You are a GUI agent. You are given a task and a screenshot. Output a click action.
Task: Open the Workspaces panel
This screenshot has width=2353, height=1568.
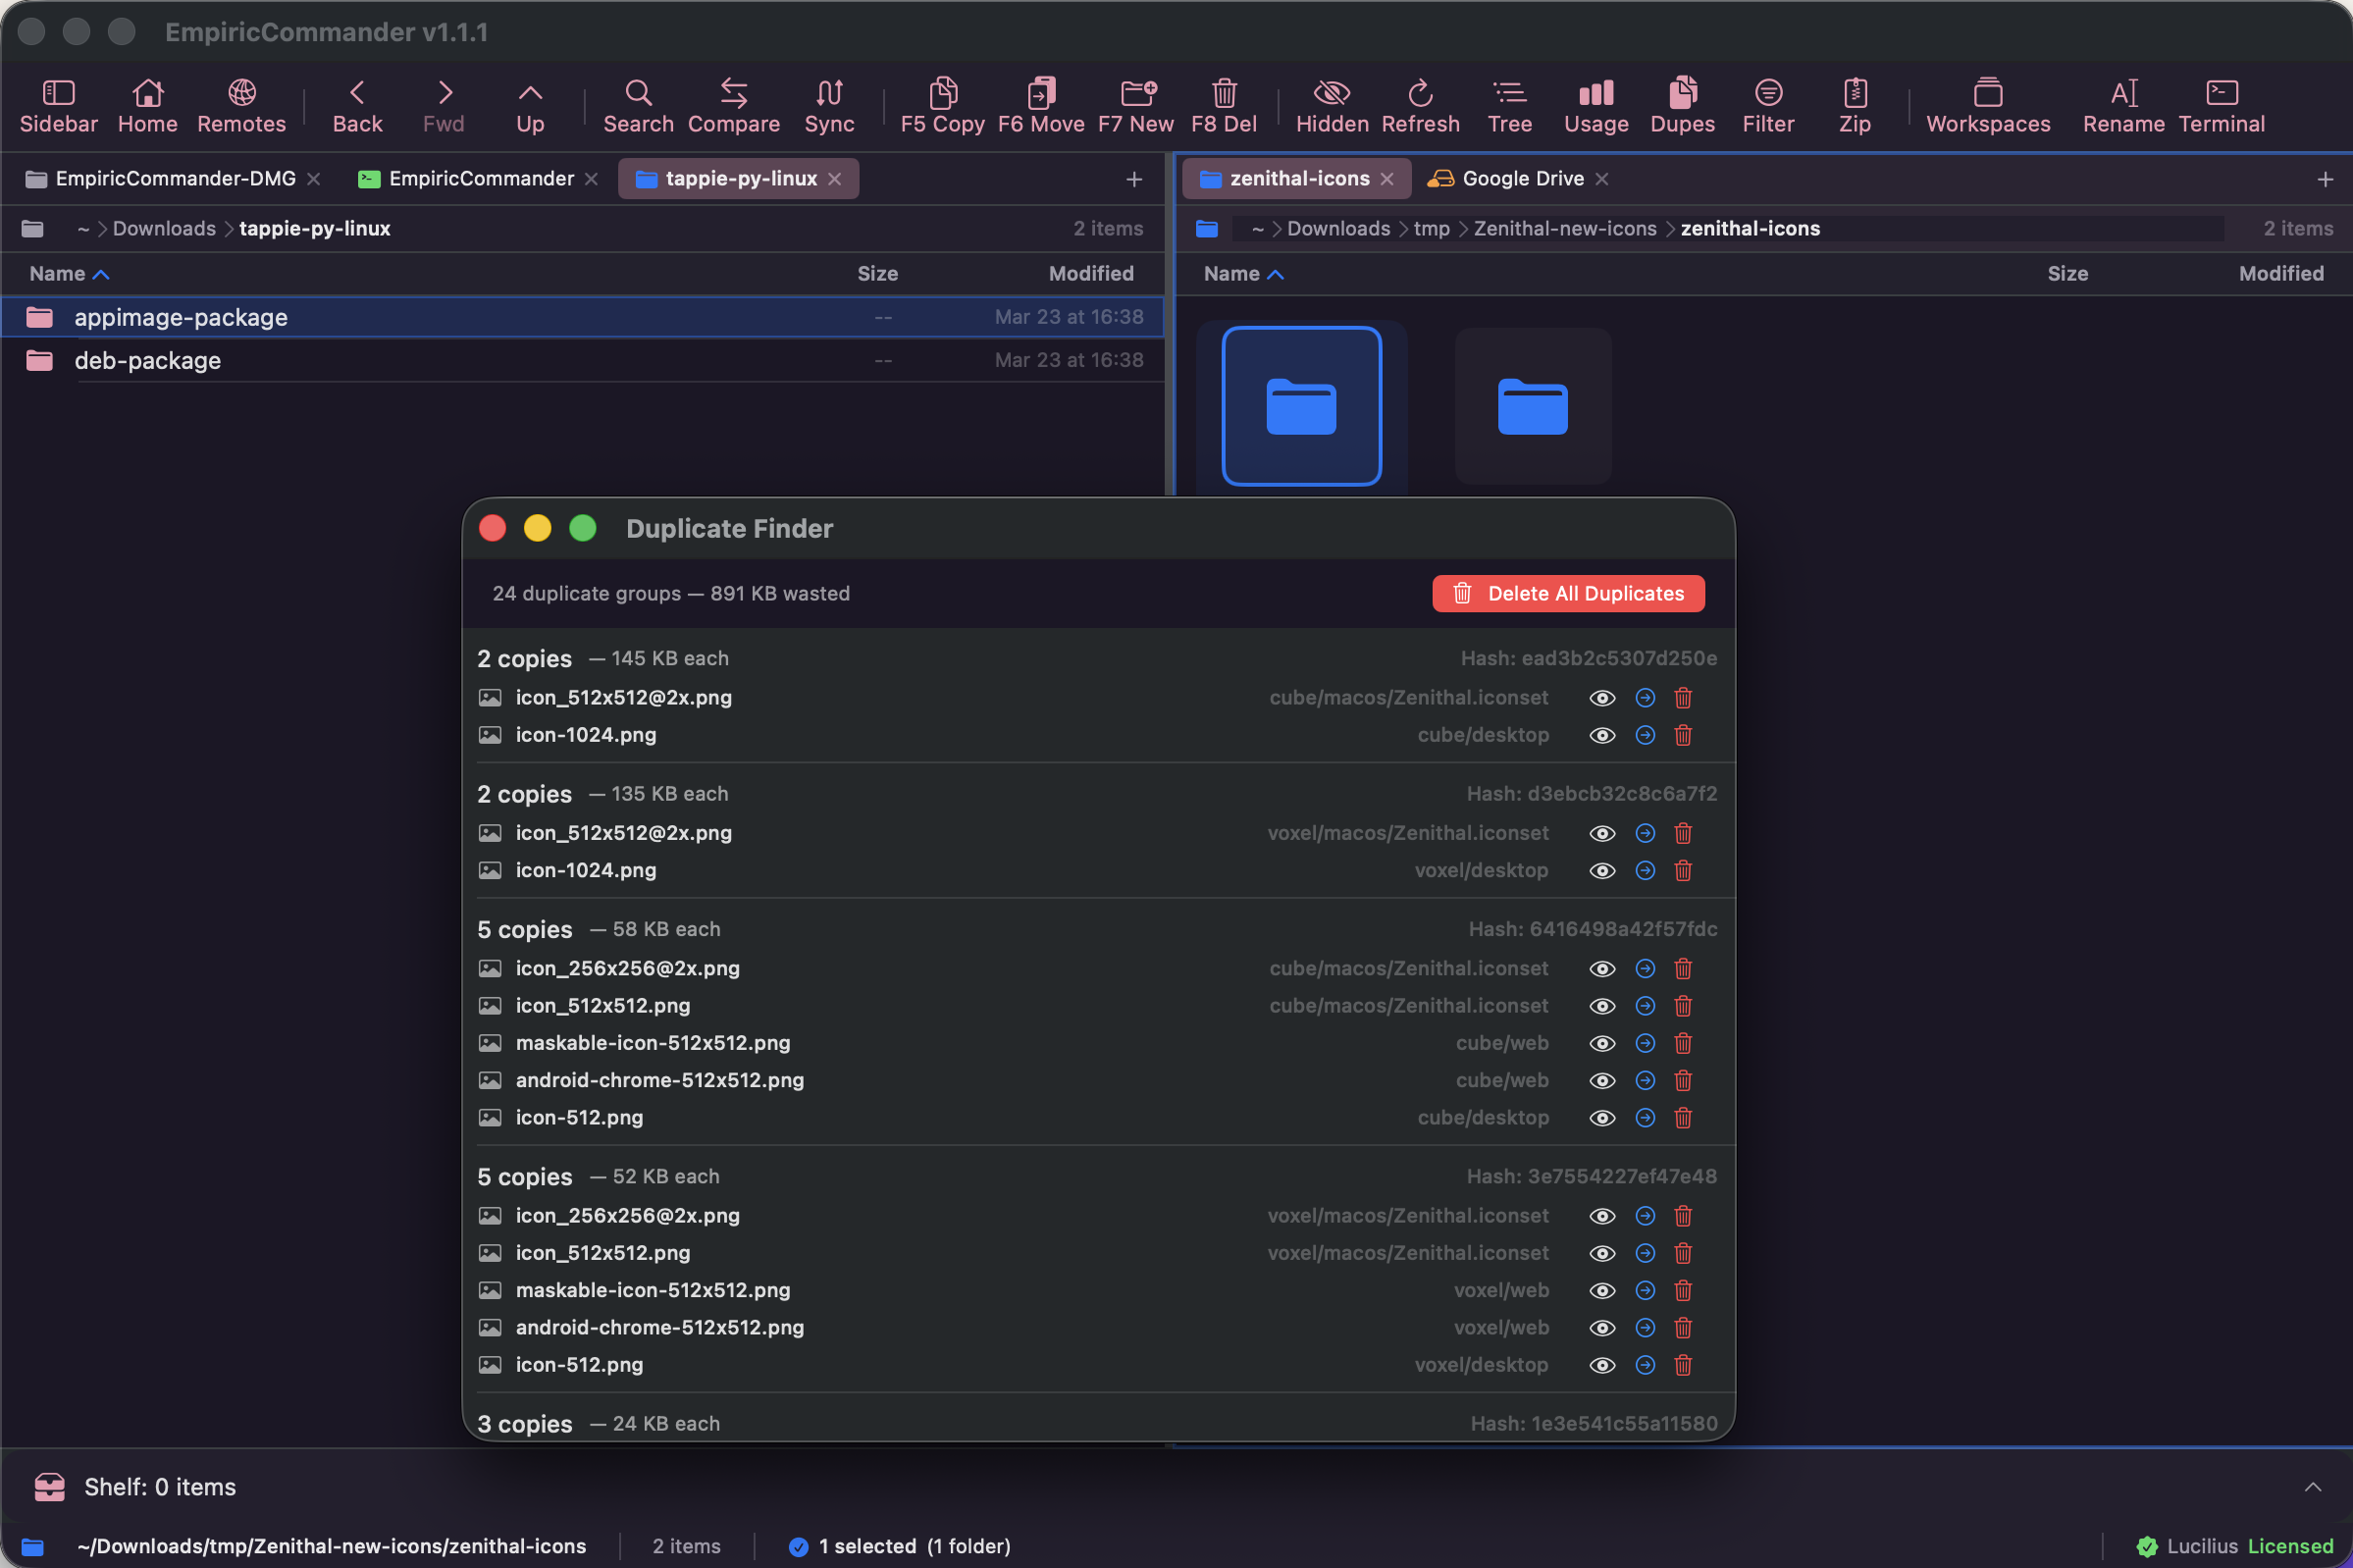(x=1987, y=104)
